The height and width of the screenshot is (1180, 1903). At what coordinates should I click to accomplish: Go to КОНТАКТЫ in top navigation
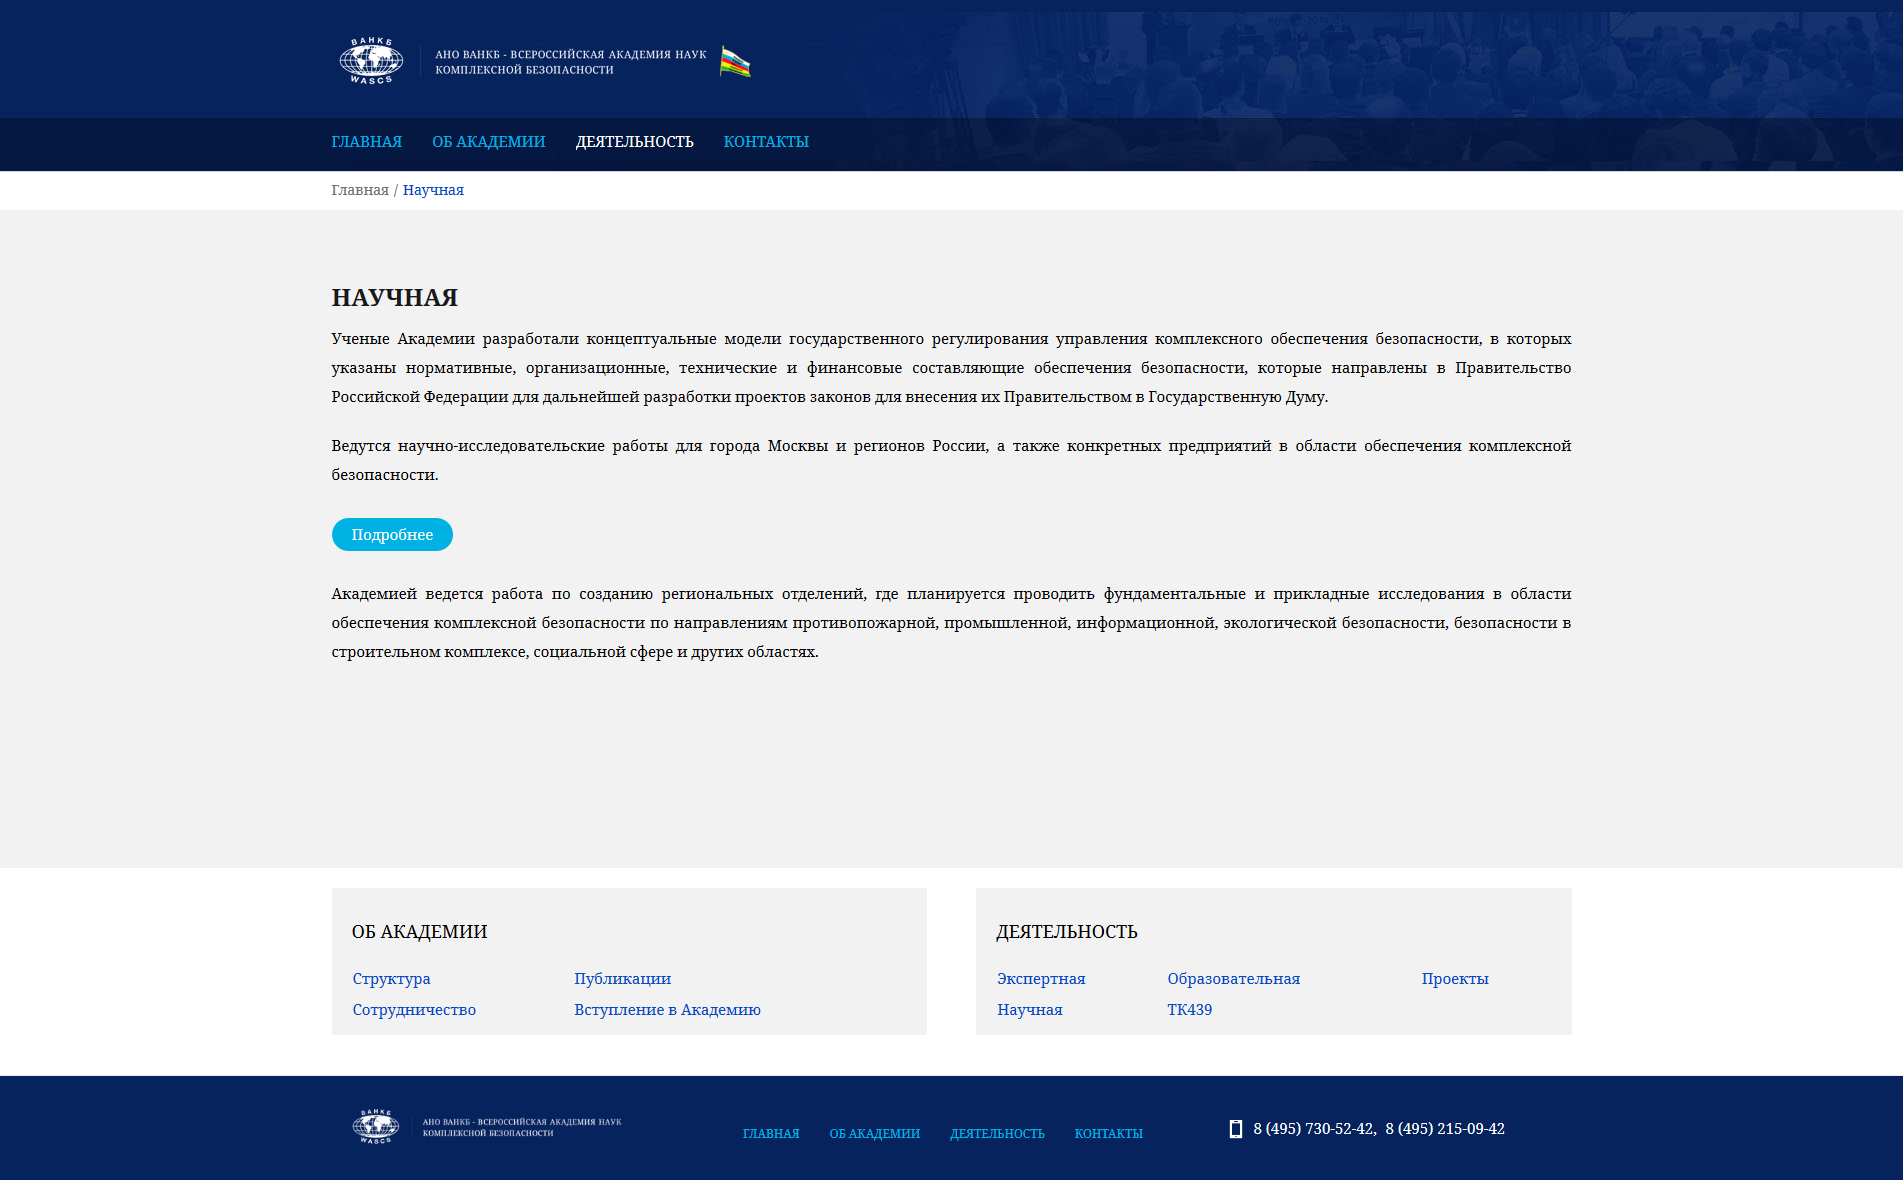(766, 142)
